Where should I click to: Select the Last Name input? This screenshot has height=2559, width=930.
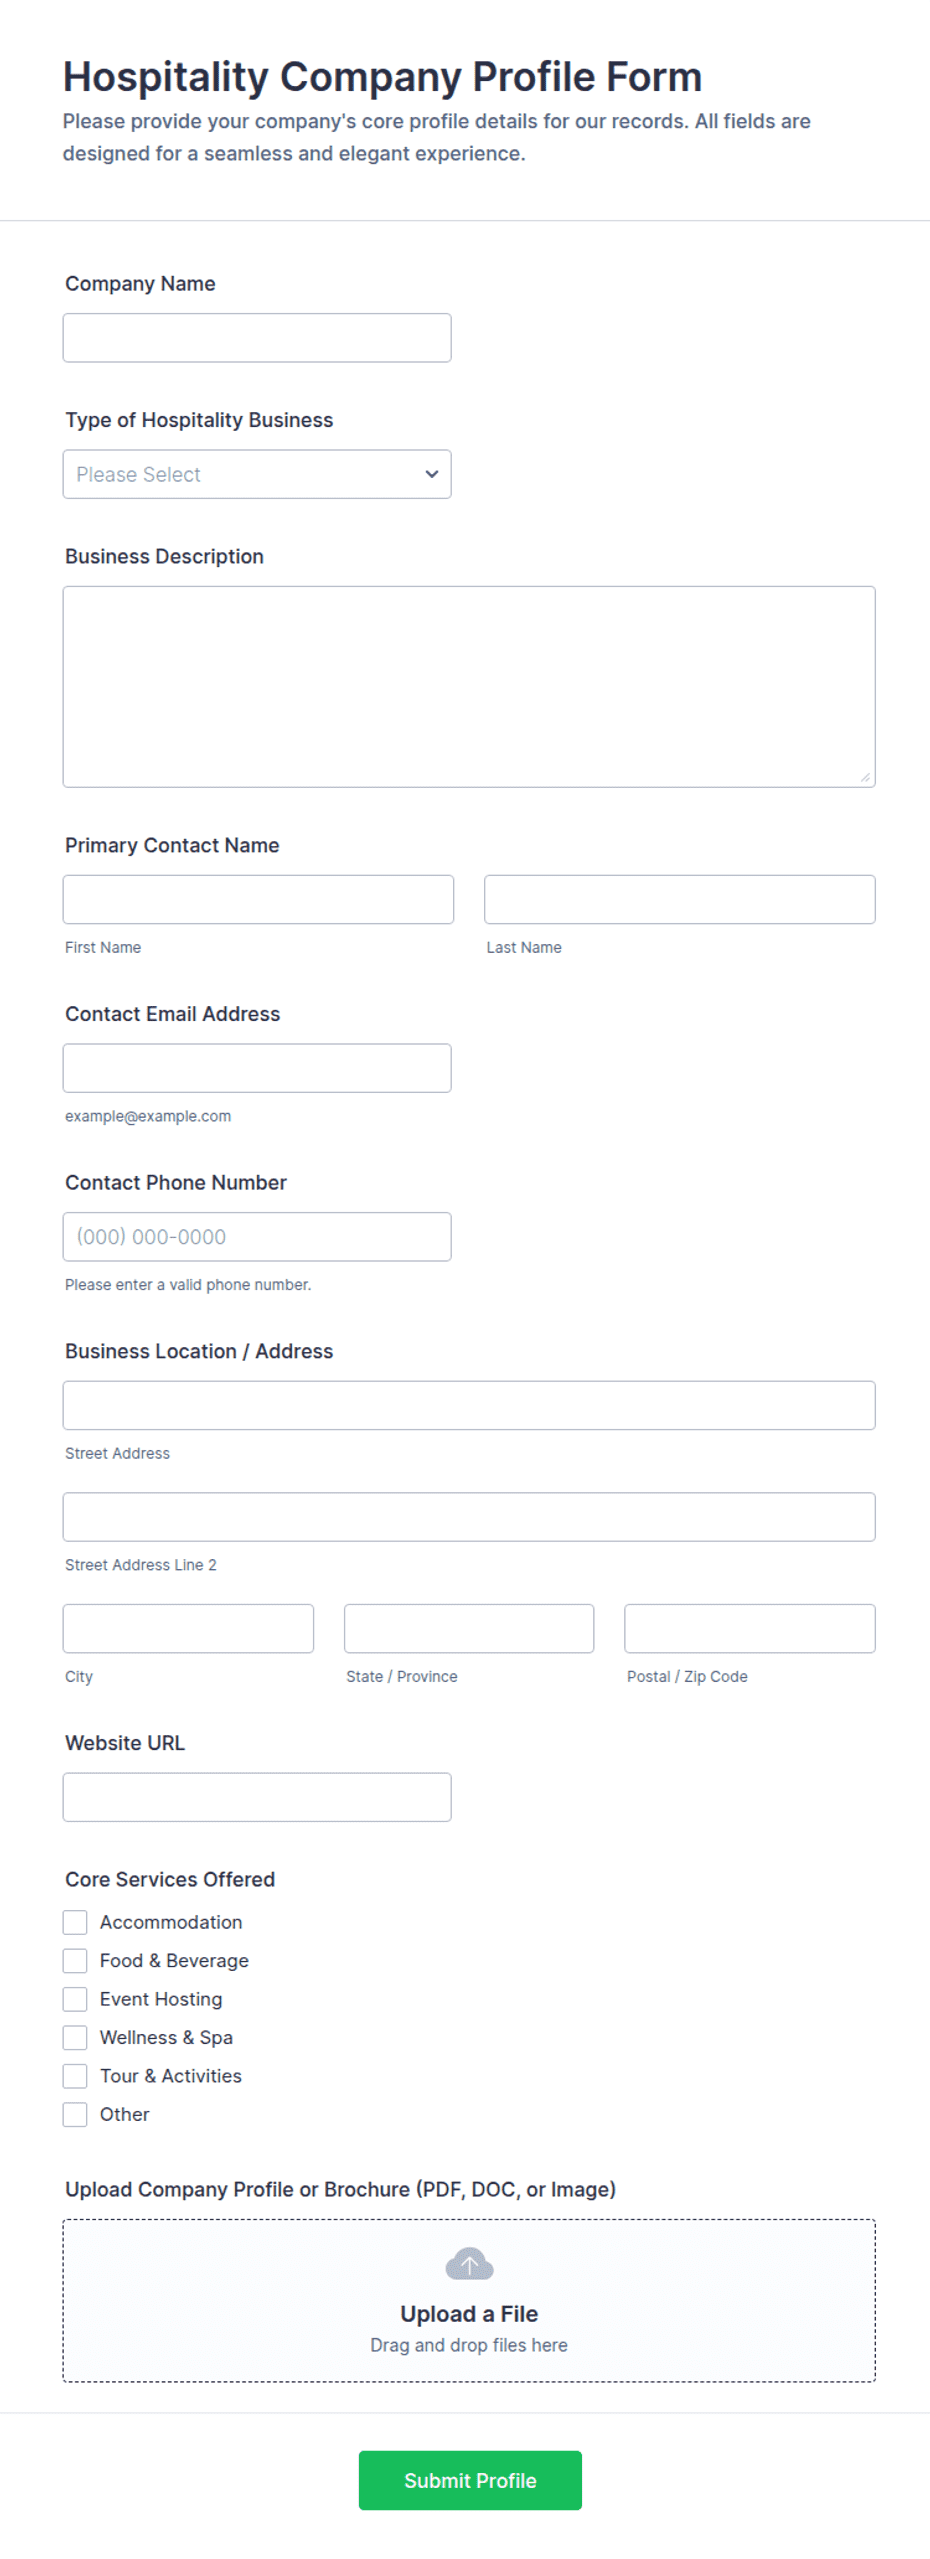click(x=680, y=899)
